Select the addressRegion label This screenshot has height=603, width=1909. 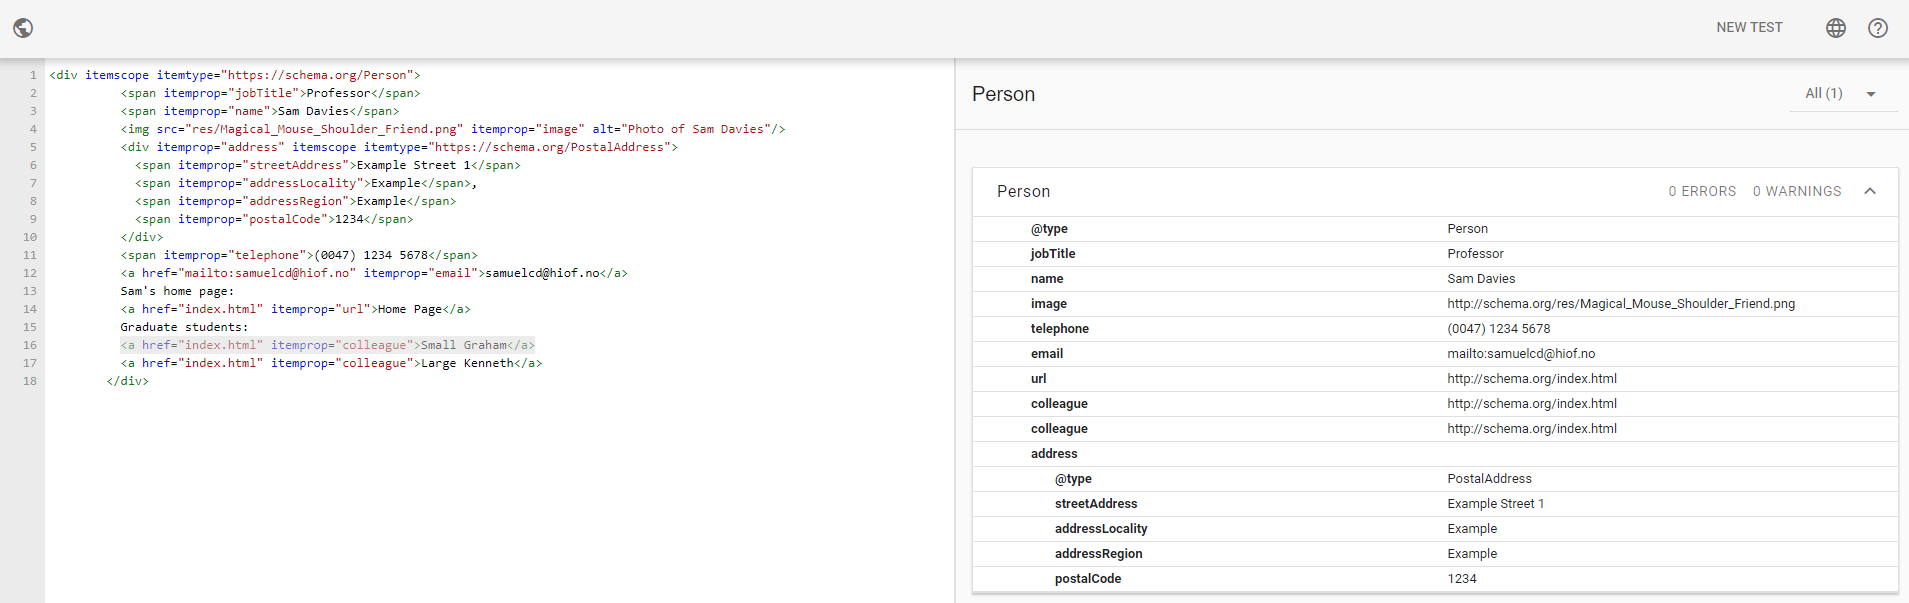coord(1098,554)
